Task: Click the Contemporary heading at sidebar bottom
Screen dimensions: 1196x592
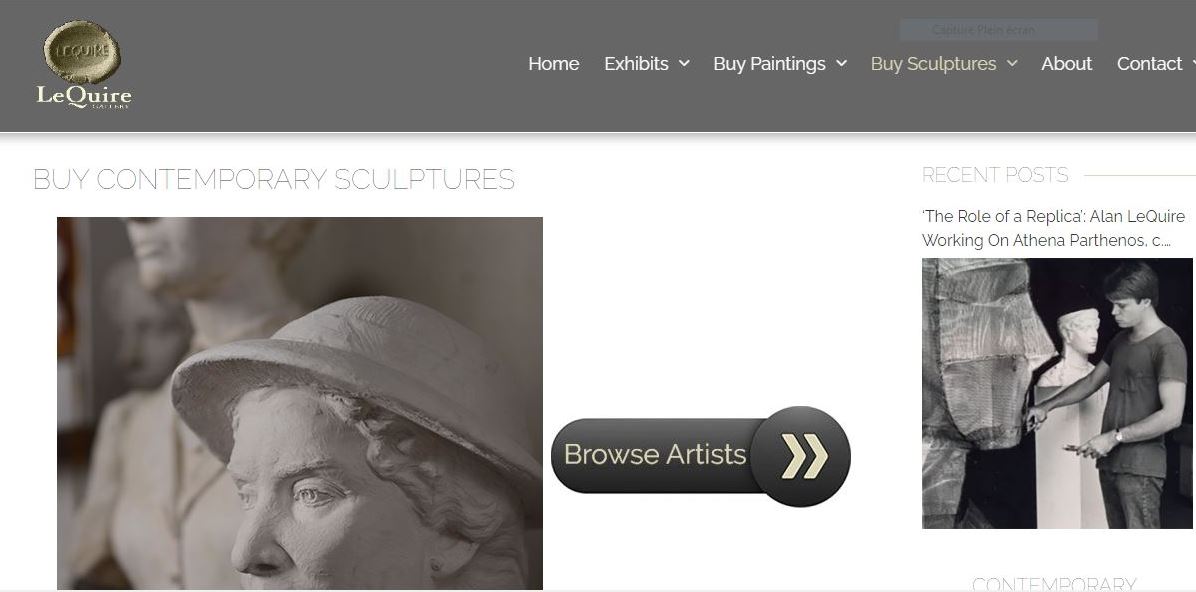Action: tap(1054, 584)
